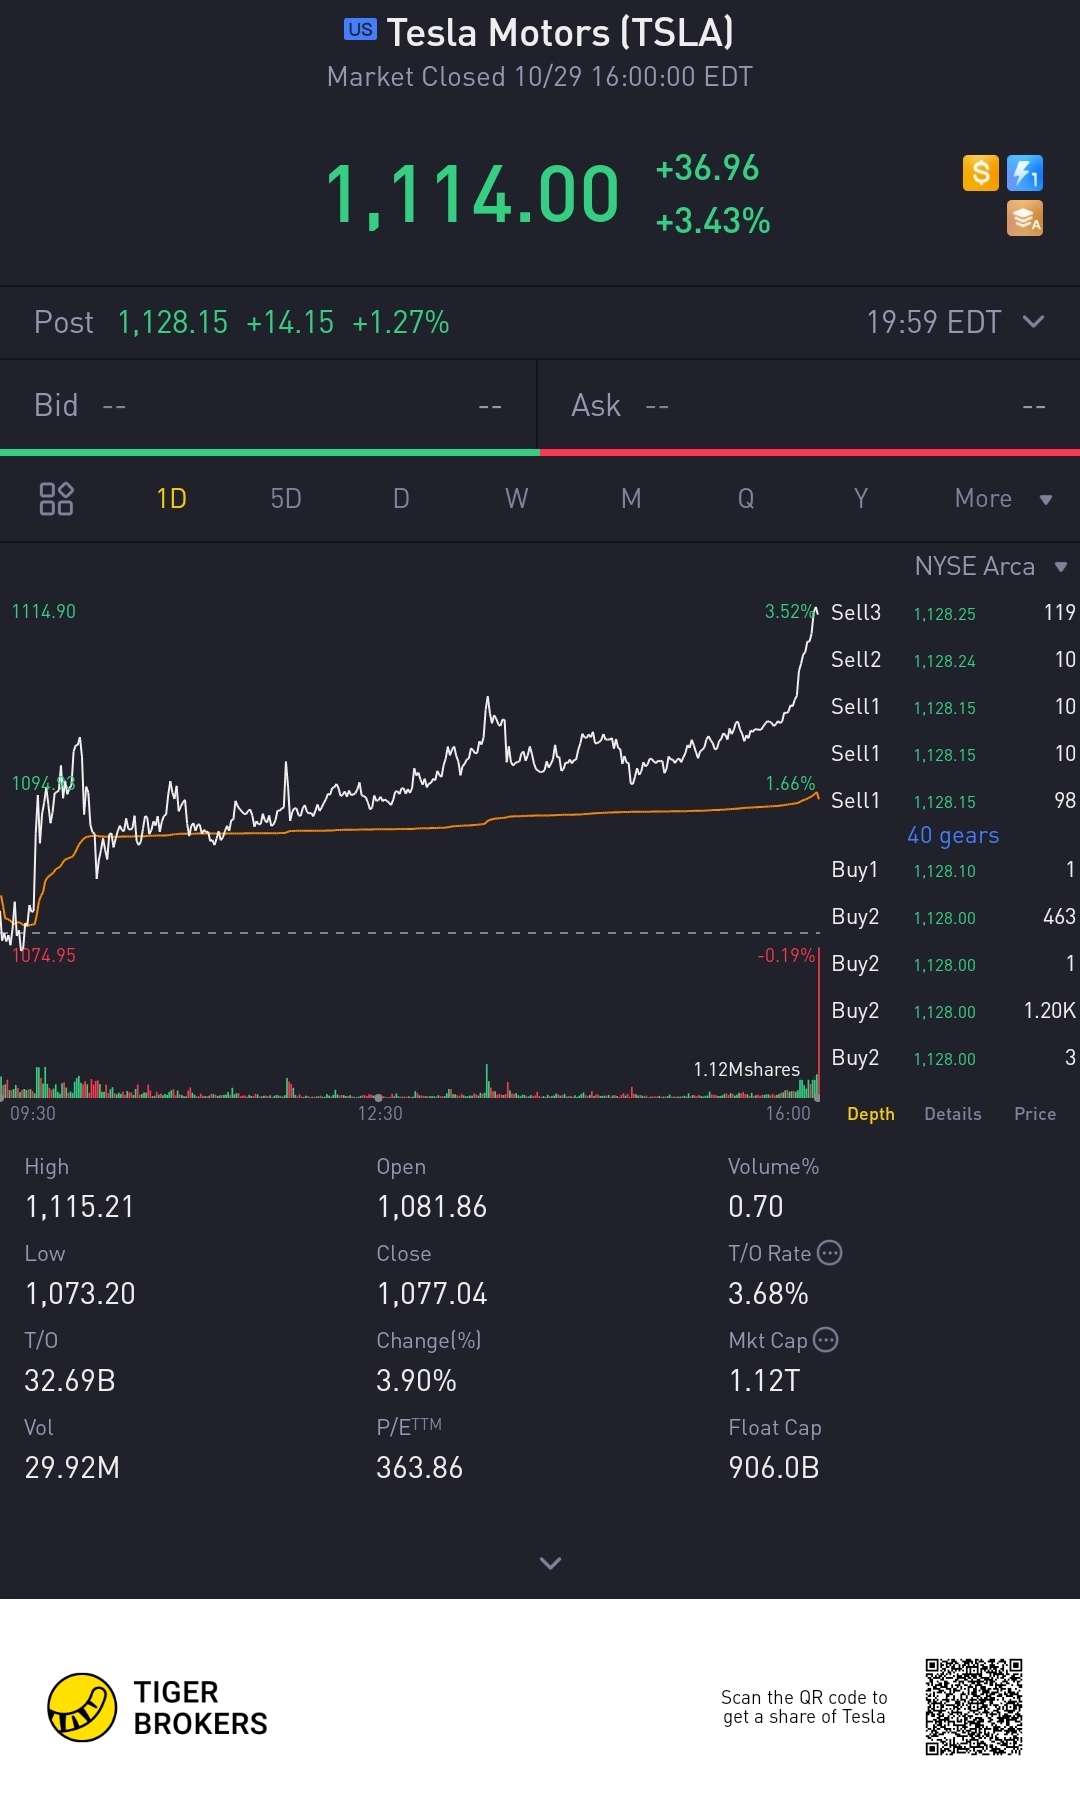1080x1816 pixels.
Task: Tap the +36.96 price change
Action: (x=707, y=168)
